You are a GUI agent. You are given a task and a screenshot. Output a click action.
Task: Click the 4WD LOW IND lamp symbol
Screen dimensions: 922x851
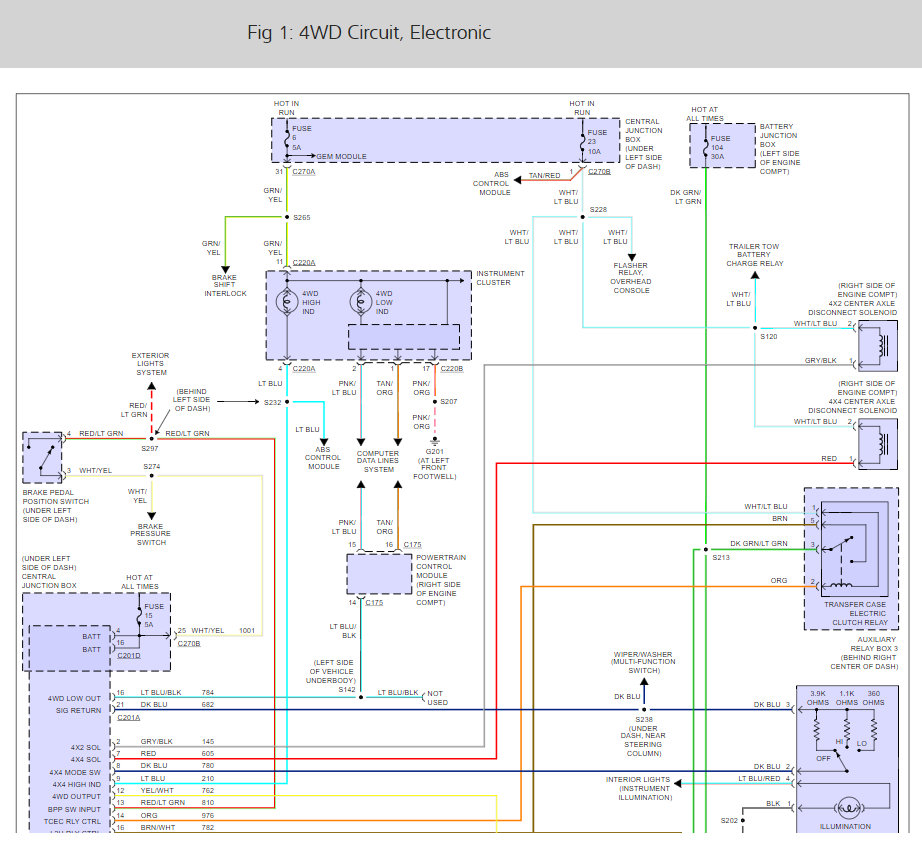[360, 302]
